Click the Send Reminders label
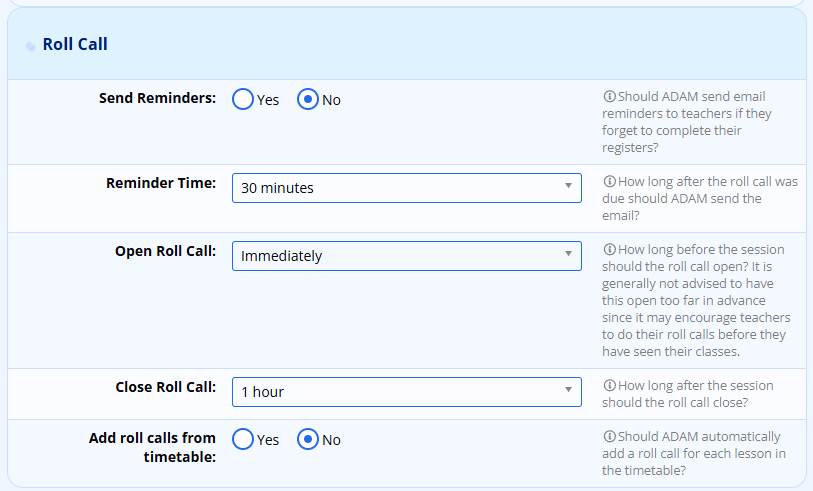This screenshot has height=491, width=813. pyautogui.click(x=157, y=98)
